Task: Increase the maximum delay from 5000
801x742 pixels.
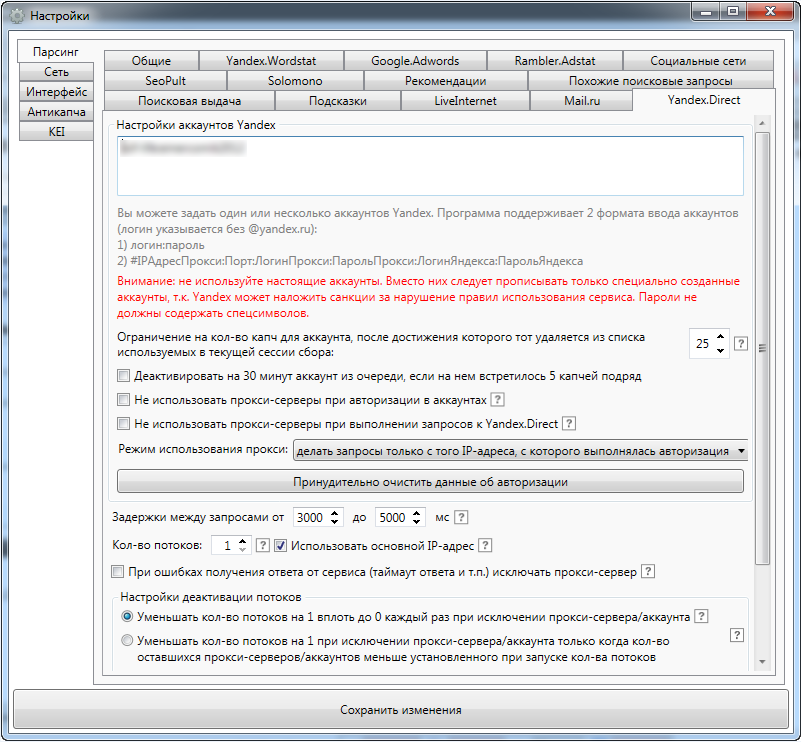Action: pos(417,513)
